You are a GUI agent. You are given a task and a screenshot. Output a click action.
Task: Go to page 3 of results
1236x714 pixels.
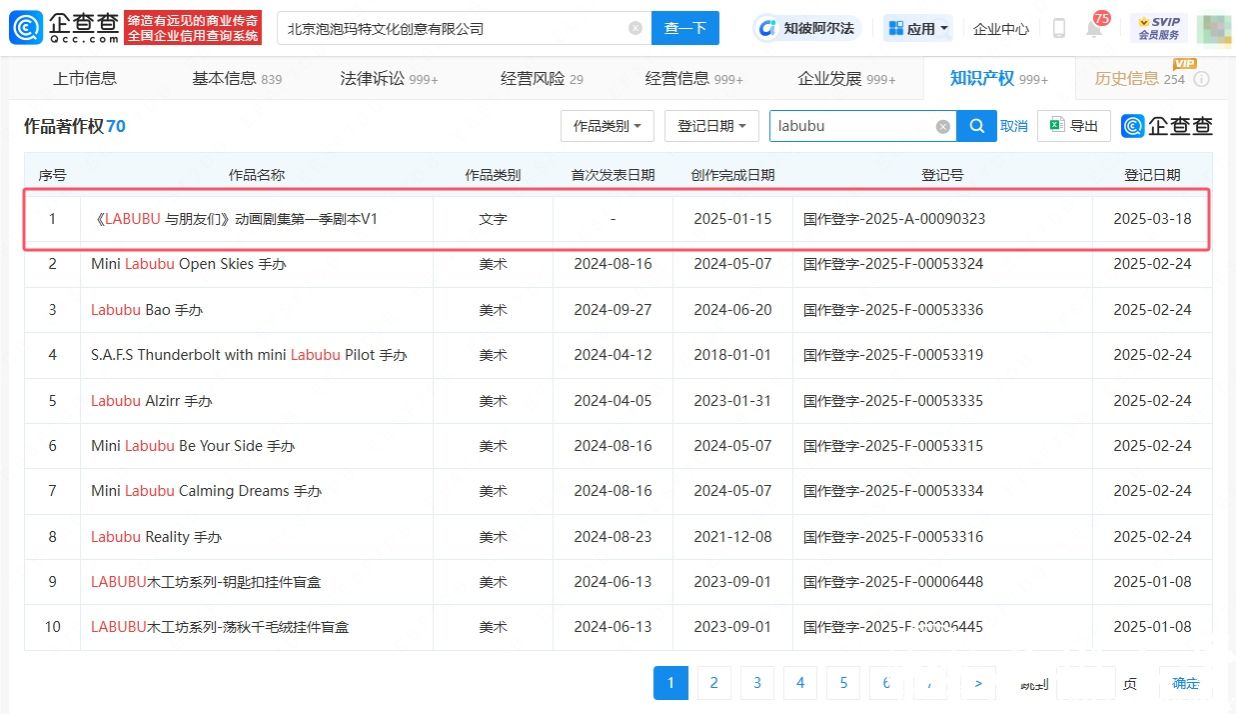[x=757, y=683]
